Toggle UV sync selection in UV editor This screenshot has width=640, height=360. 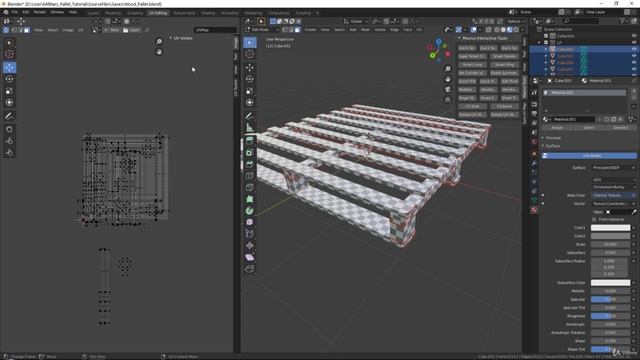tap(6, 30)
